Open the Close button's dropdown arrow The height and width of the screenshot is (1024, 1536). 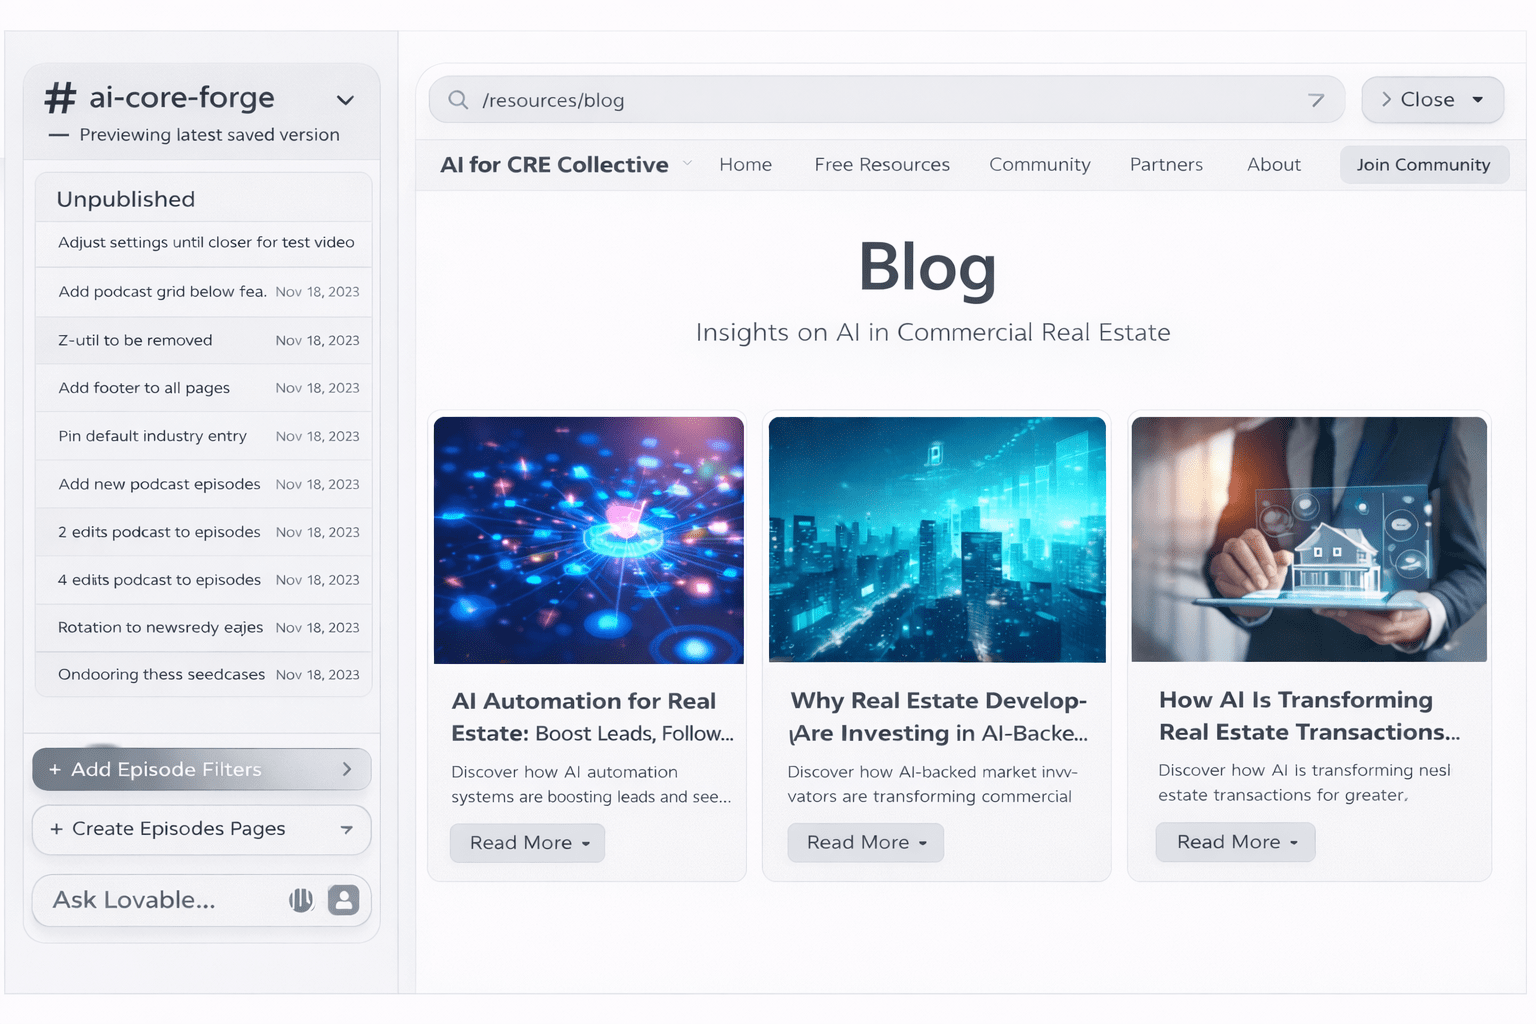(x=1478, y=100)
